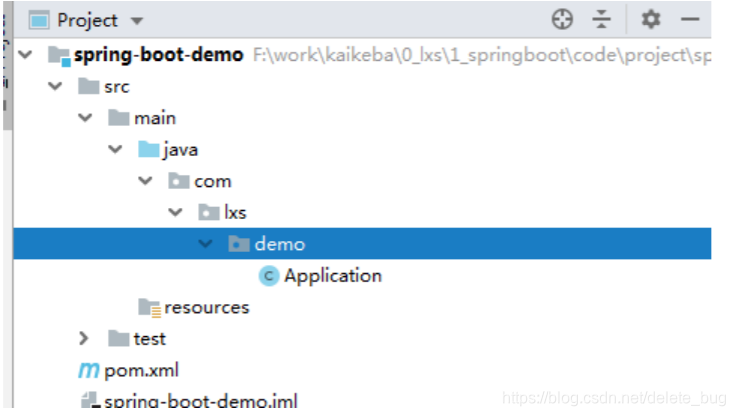Collapse the spring-boot-demo root node chevron
Viewport: 735px width, 416px height.
tap(25, 55)
